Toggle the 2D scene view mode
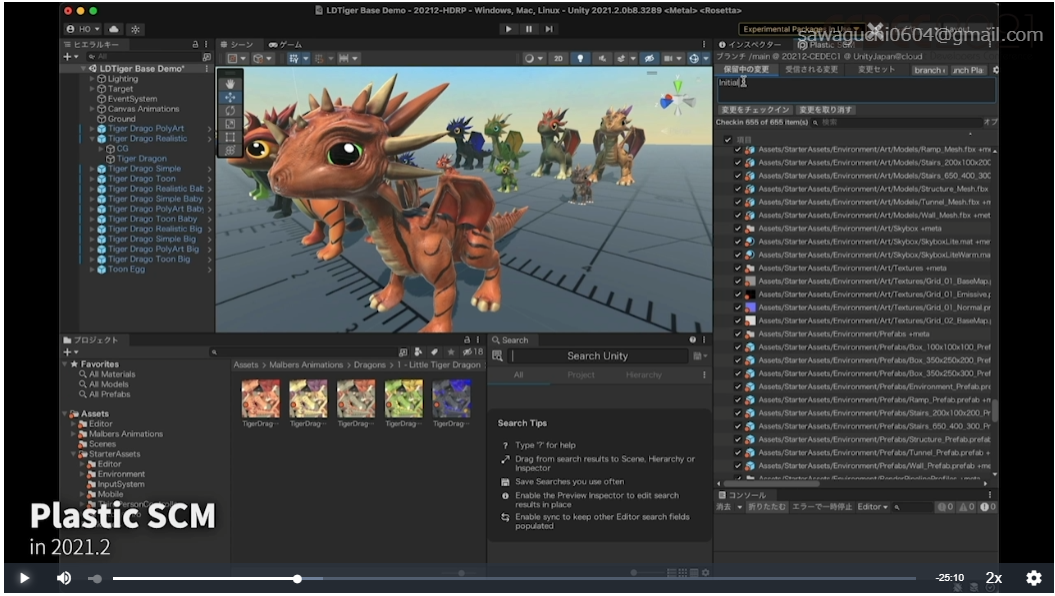Image resolution: width=1055 pixels, height=596 pixels. pos(559,59)
